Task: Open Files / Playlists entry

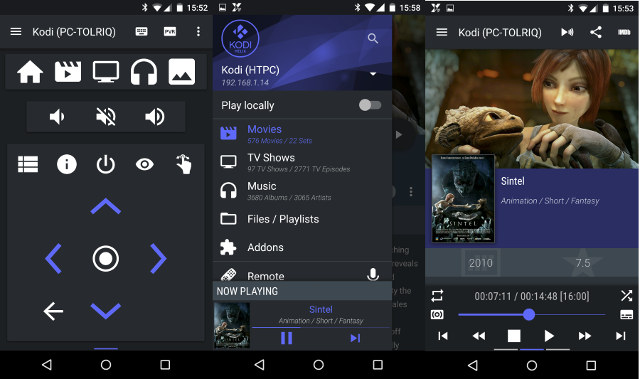Action: tap(302, 219)
